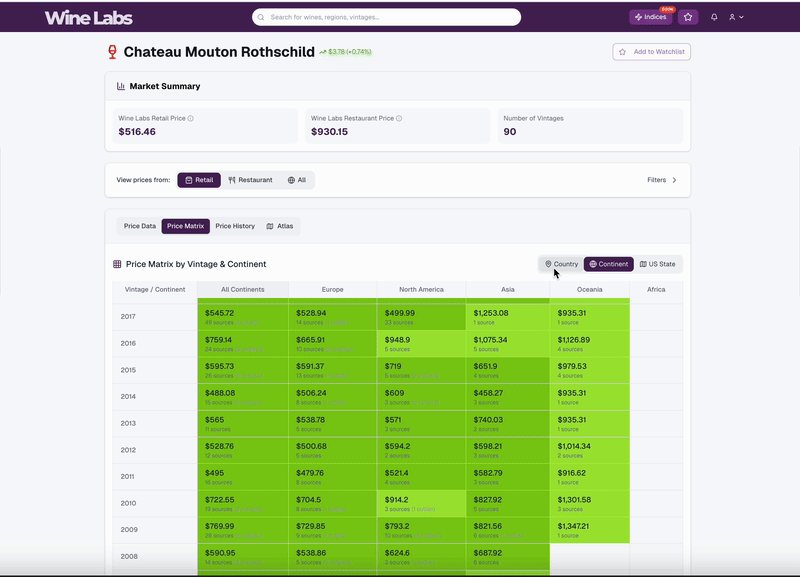Click the Europe column header
The height and width of the screenshot is (577, 800).
tap(333, 289)
